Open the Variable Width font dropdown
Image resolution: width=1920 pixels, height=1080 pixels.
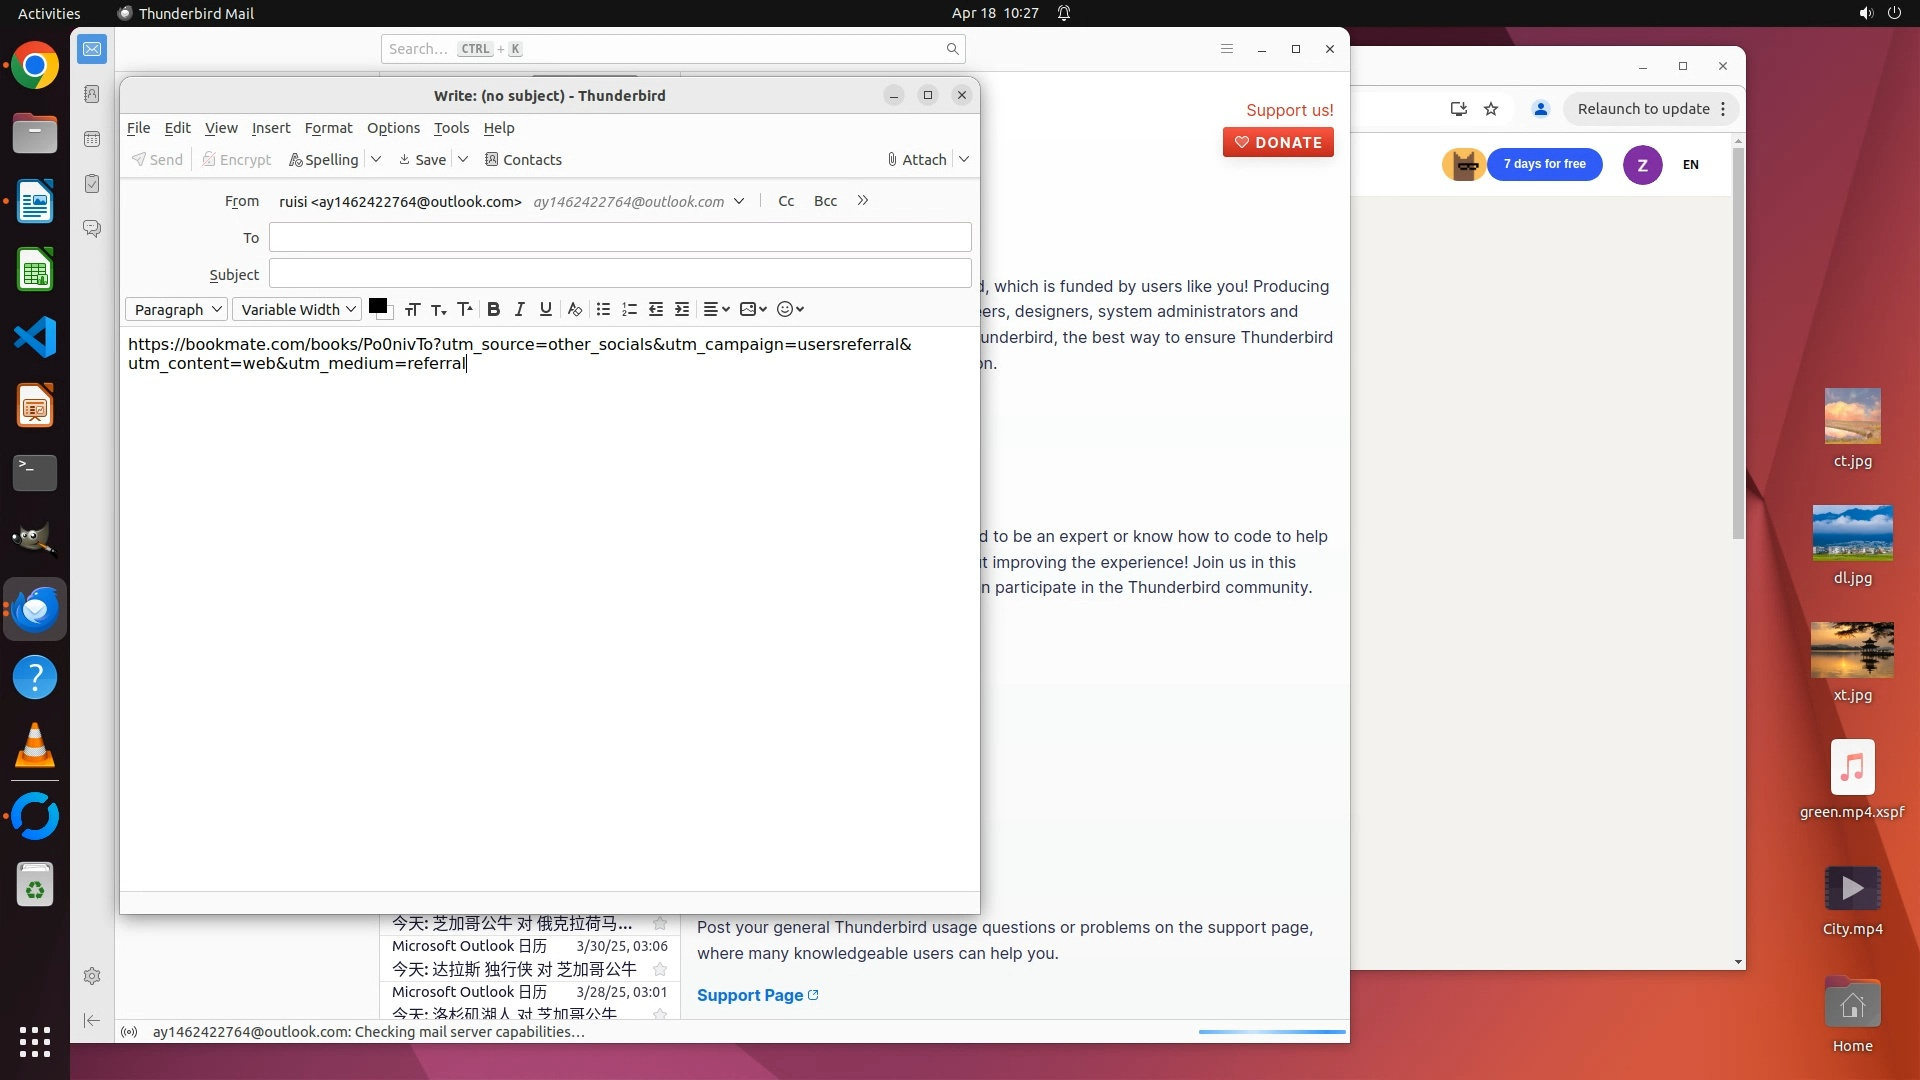point(297,310)
